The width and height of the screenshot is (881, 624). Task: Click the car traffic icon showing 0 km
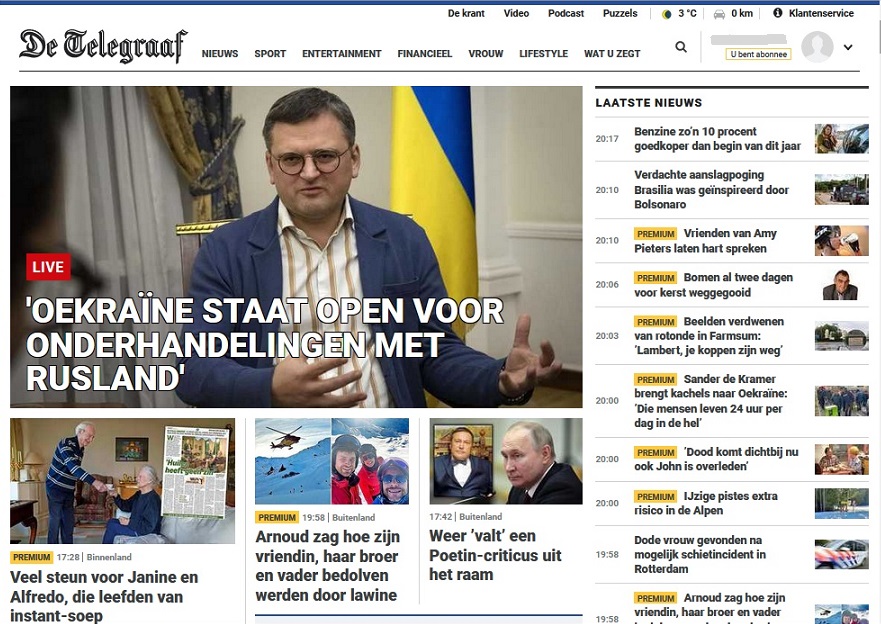pos(719,14)
